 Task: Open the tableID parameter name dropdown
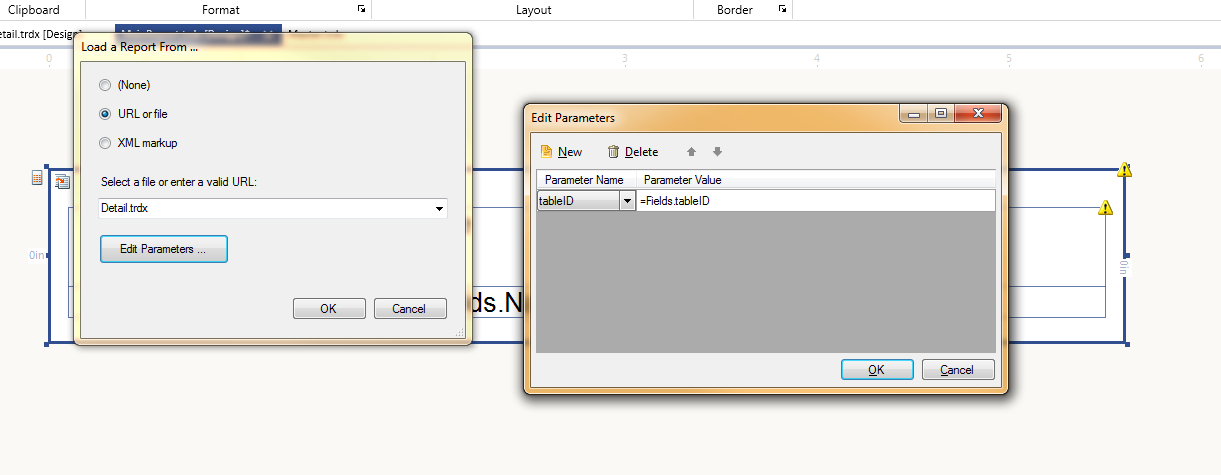(x=628, y=201)
